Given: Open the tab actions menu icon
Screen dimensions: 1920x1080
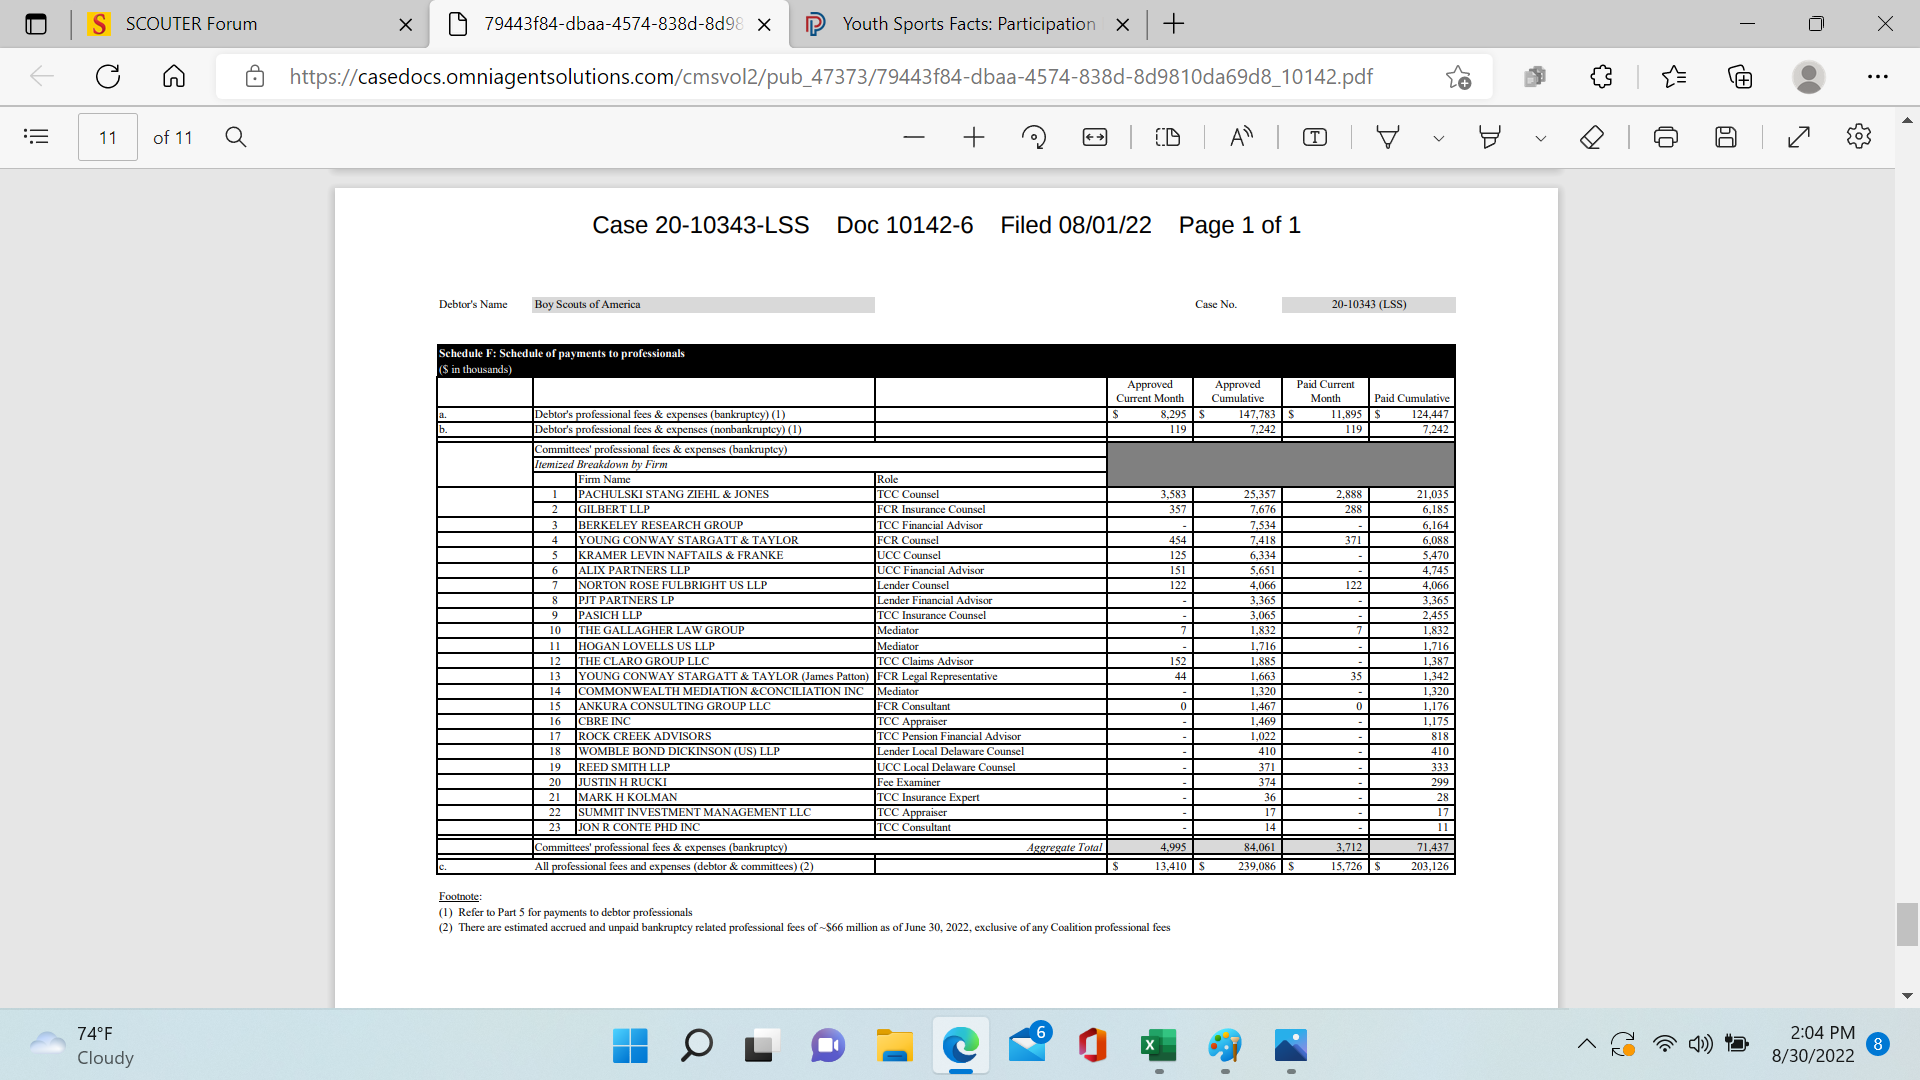Looking at the screenshot, I should 36,24.
